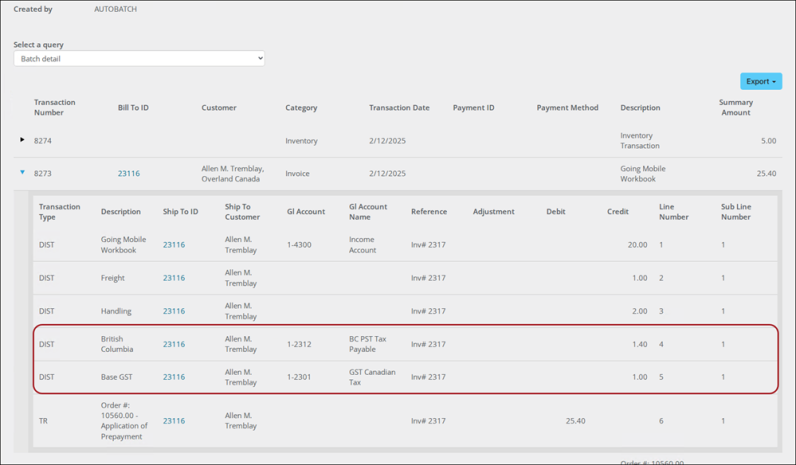Select the Transaction Type sub-table header
This screenshot has width=796, height=465.
click(59, 212)
